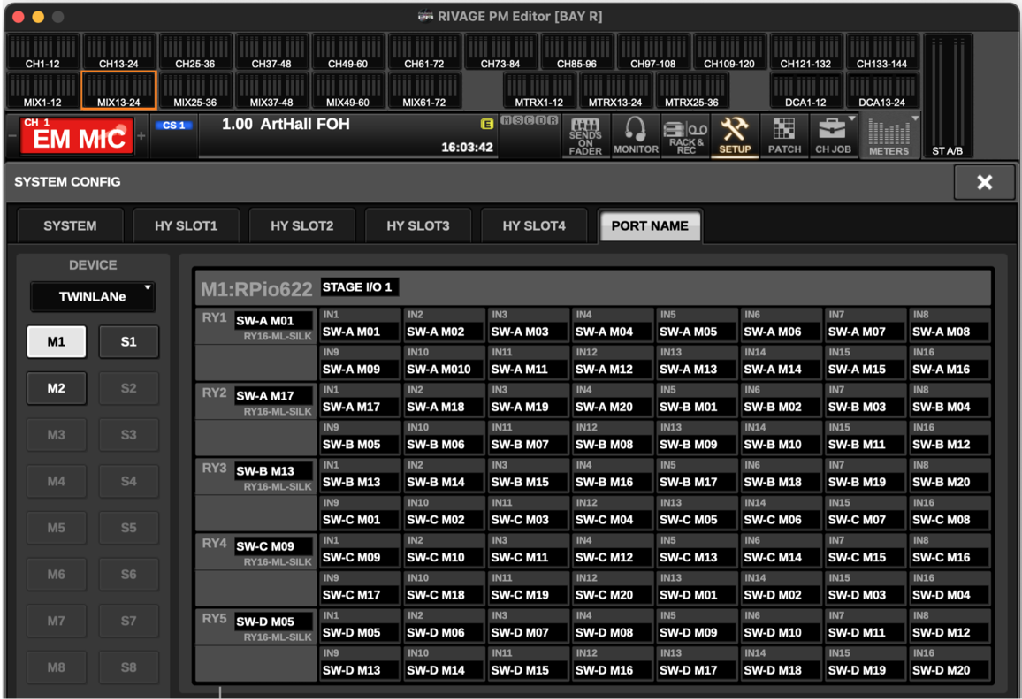Screen dimensions: 1022x699
Task: Select the M4 device button
Action: coord(57,481)
